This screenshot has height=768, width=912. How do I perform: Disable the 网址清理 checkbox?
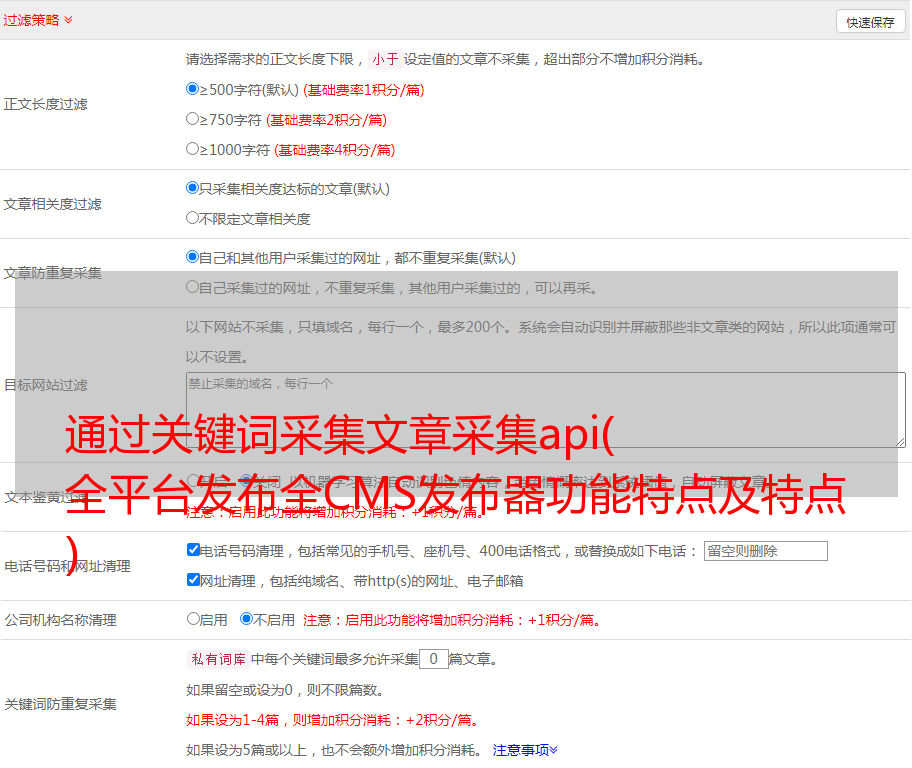194,580
